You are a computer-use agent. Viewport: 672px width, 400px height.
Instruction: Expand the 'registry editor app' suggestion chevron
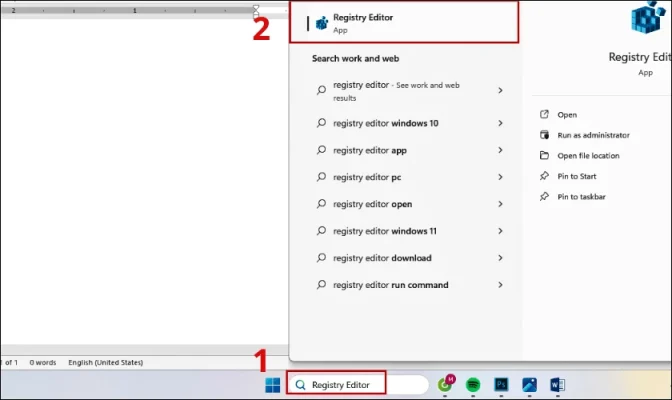tap(500, 150)
